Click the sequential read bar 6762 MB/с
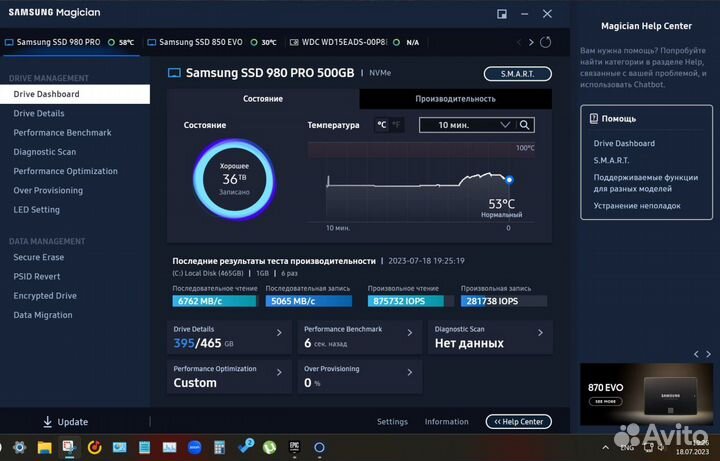The width and height of the screenshot is (720, 461). [214, 301]
